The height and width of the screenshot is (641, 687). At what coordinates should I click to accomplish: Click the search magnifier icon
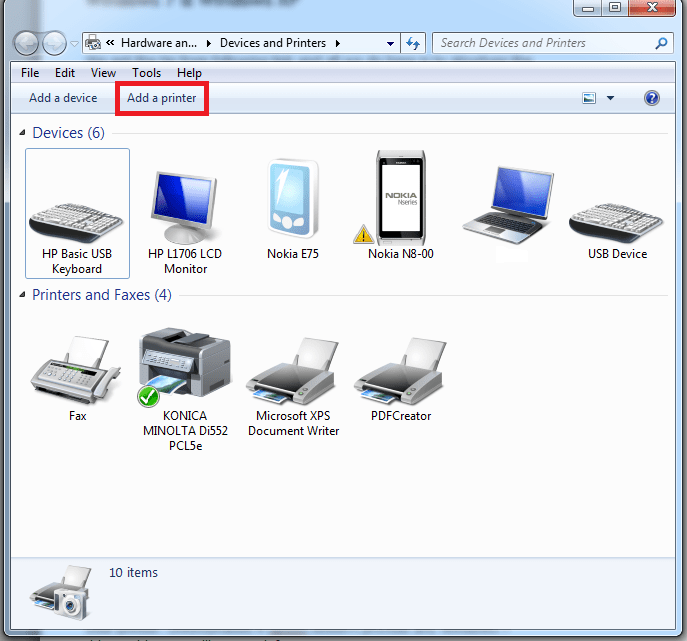661,43
